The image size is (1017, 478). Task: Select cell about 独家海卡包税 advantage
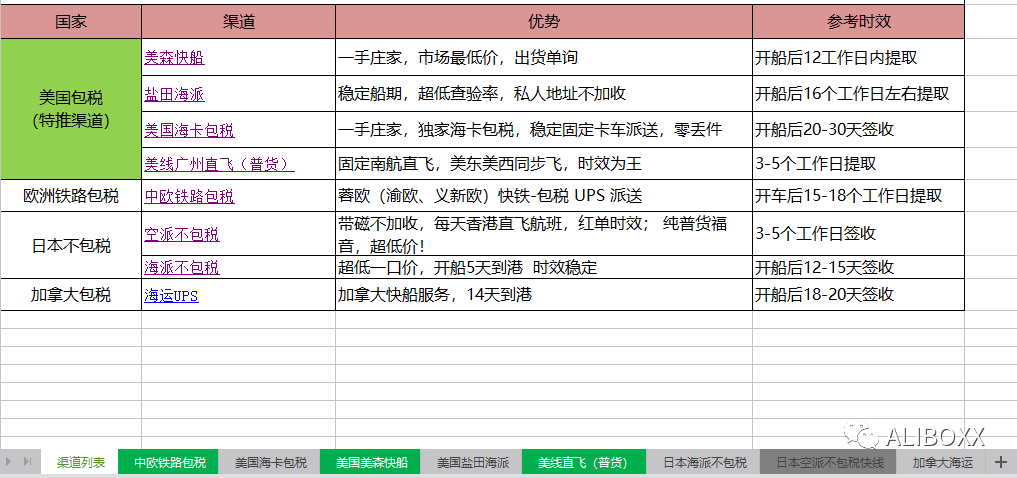pyautogui.click(x=544, y=130)
